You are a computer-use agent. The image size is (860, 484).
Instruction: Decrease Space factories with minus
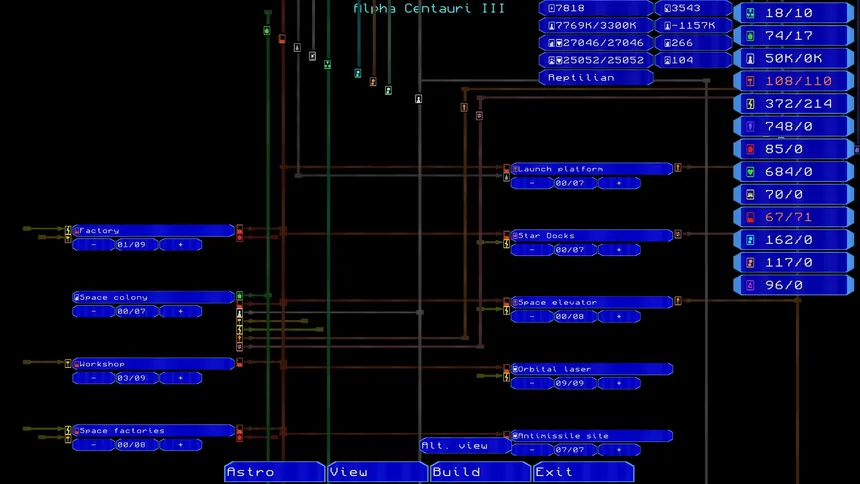[x=93, y=445]
